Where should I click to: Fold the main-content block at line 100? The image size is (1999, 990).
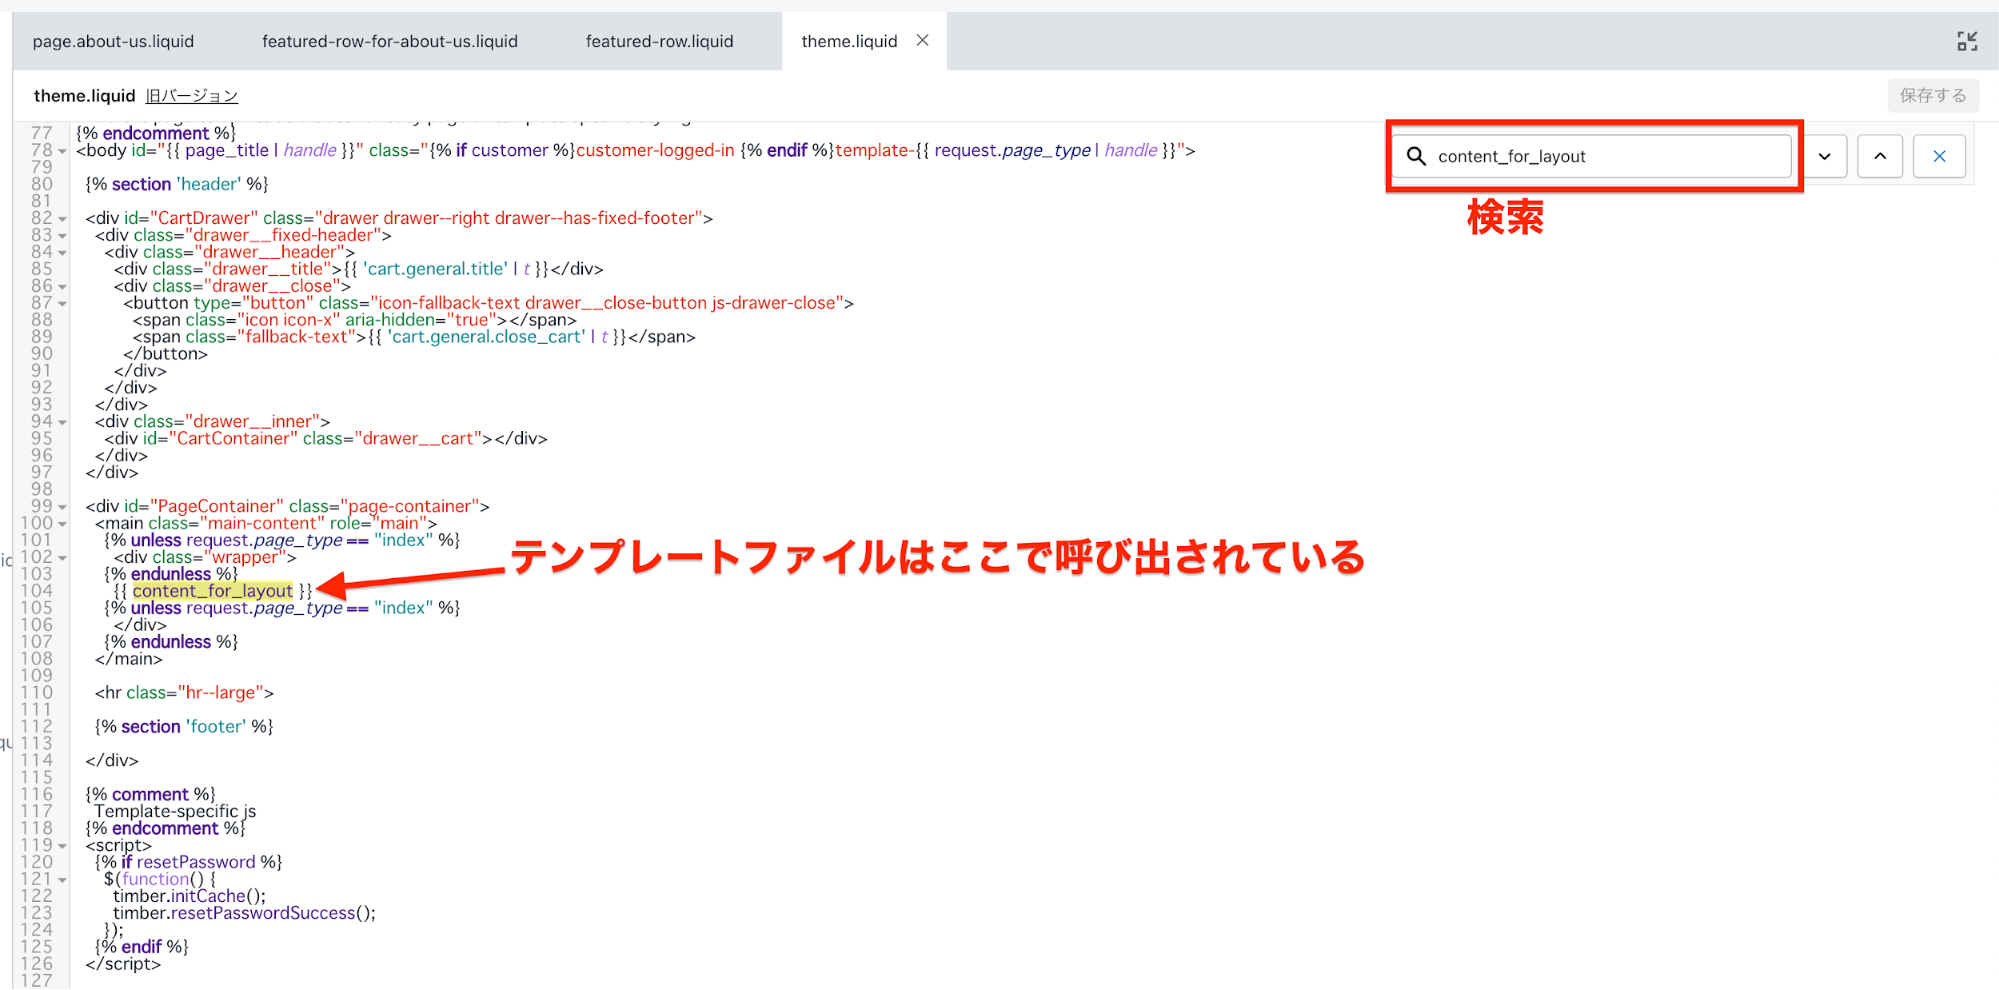coord(62,524)
